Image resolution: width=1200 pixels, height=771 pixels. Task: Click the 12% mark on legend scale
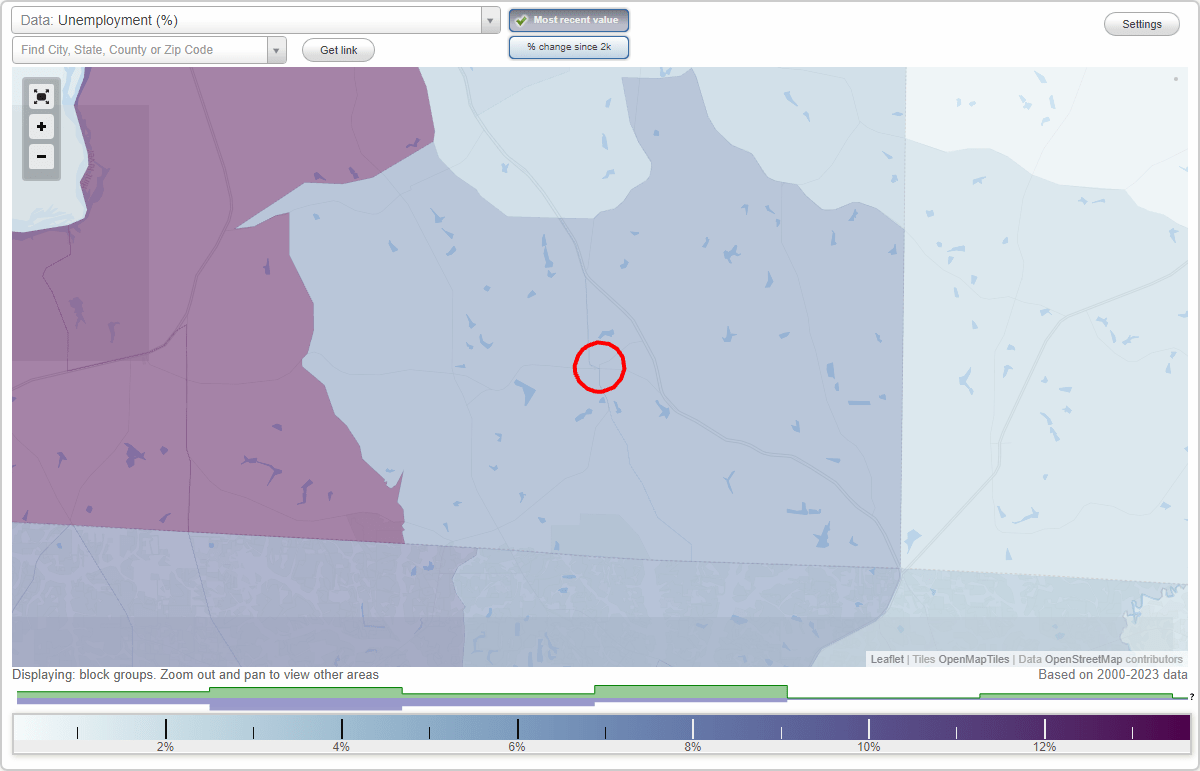(x=1045, y=746)
